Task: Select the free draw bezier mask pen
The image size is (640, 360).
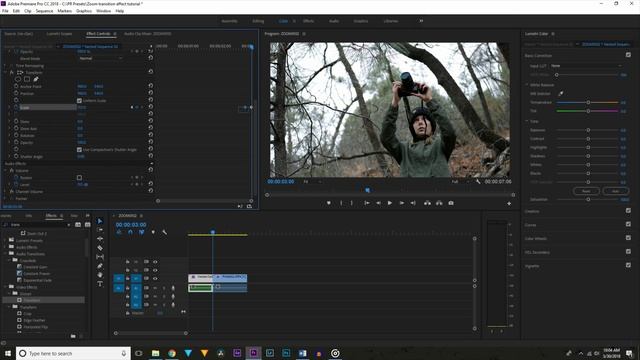Action: pos(36,79)
